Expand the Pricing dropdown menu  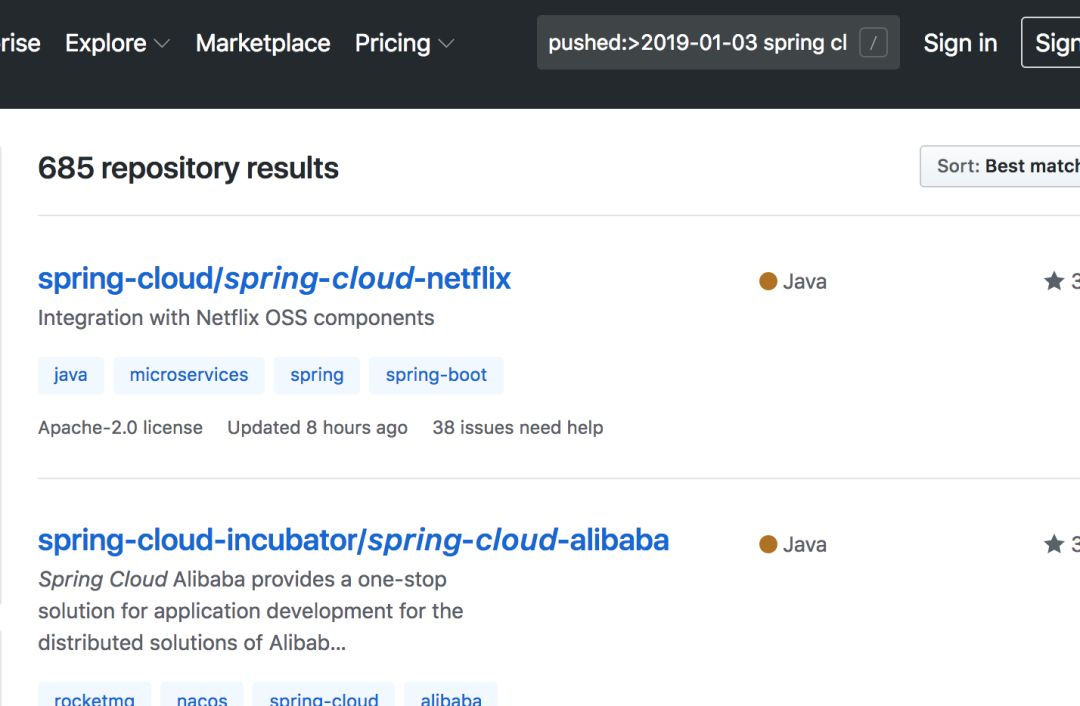404,43
